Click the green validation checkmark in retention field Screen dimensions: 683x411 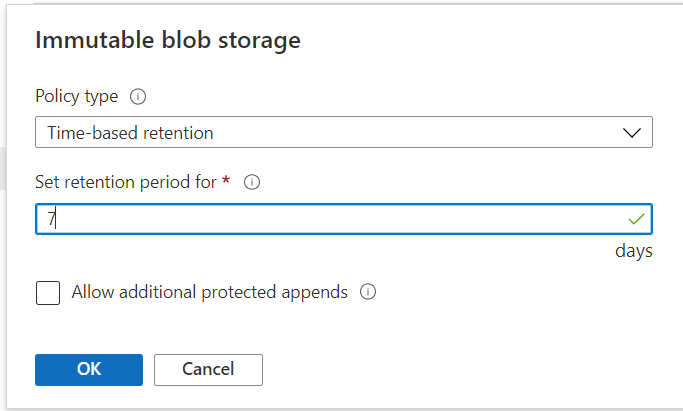(636, 219)
